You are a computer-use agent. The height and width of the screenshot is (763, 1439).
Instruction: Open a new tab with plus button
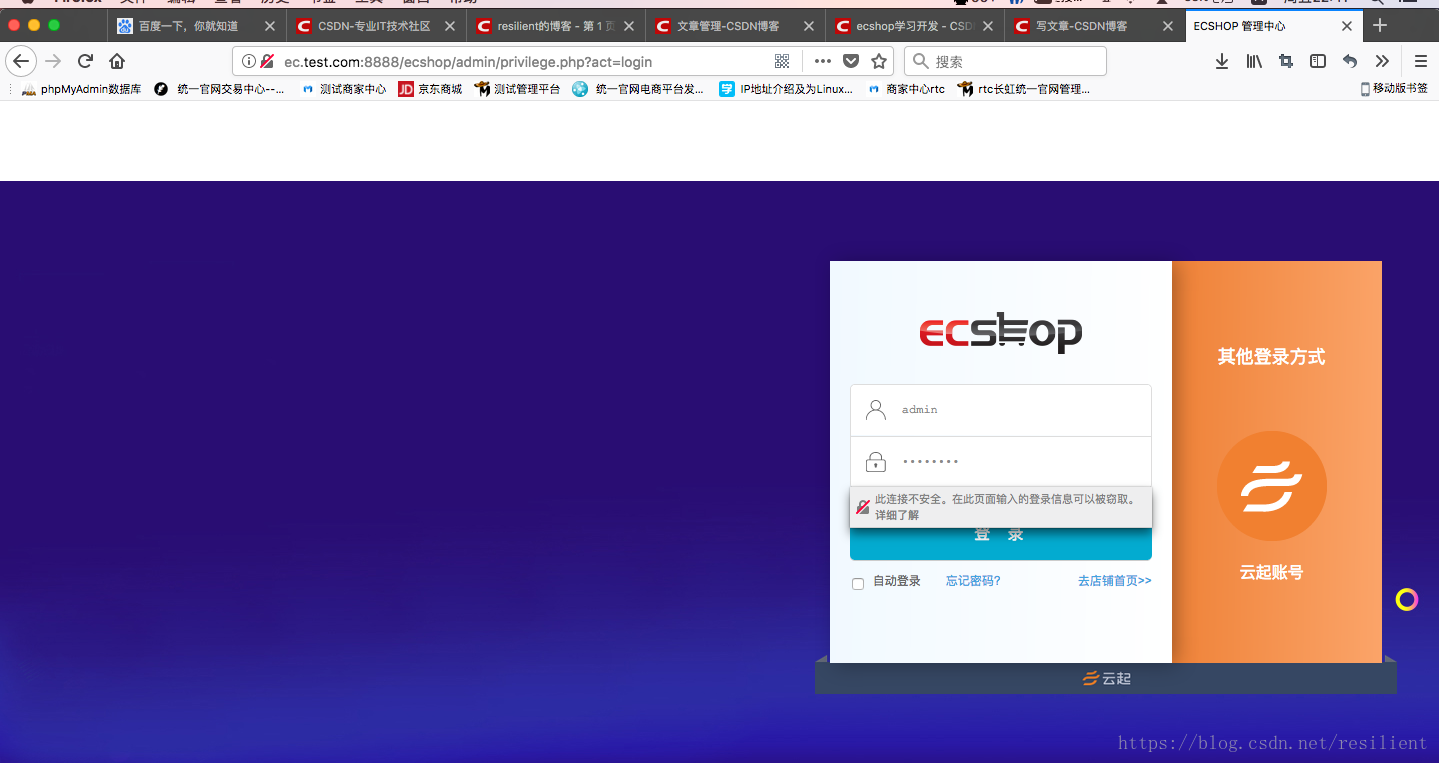click(1380, 25)
